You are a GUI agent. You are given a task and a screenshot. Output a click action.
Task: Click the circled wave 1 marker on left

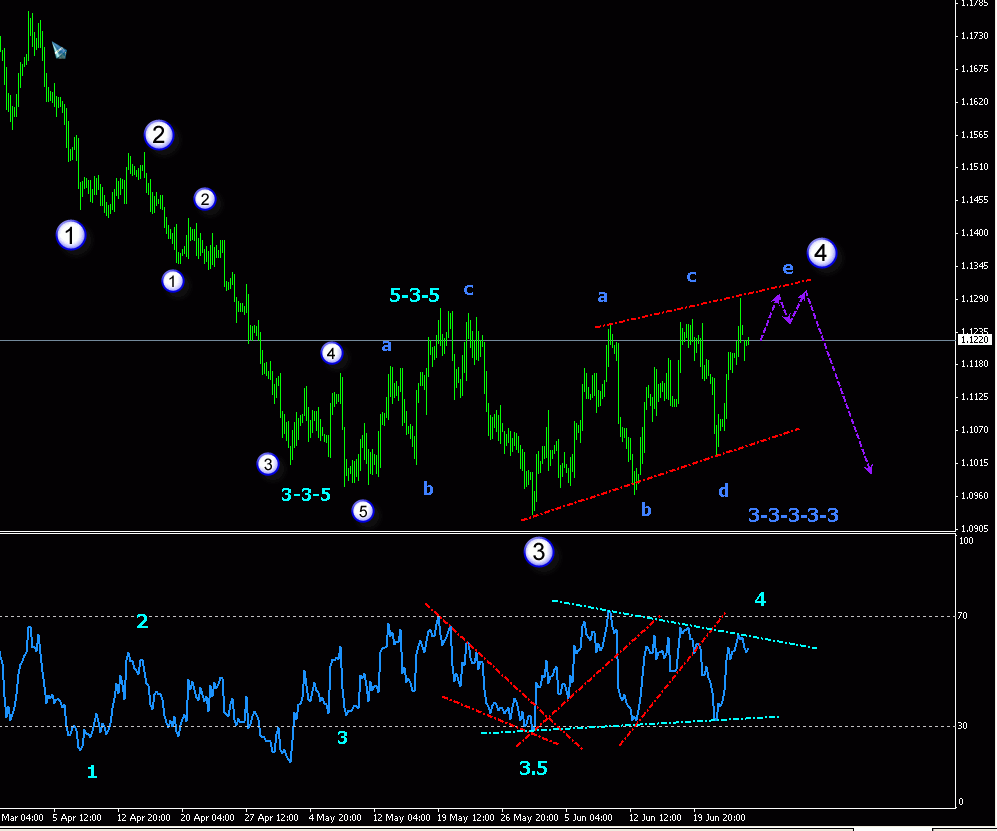pyautogui.click(x=70, y=235)
